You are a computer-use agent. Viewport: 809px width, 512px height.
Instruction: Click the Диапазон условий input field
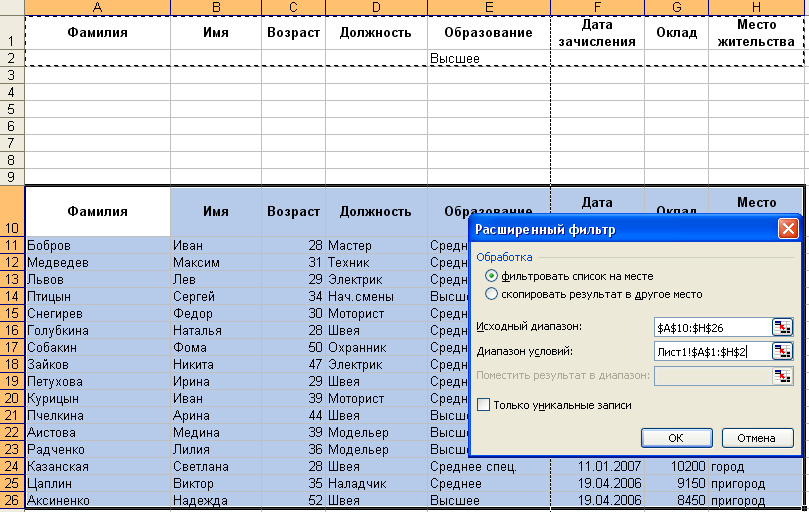[x=713, y=351]
